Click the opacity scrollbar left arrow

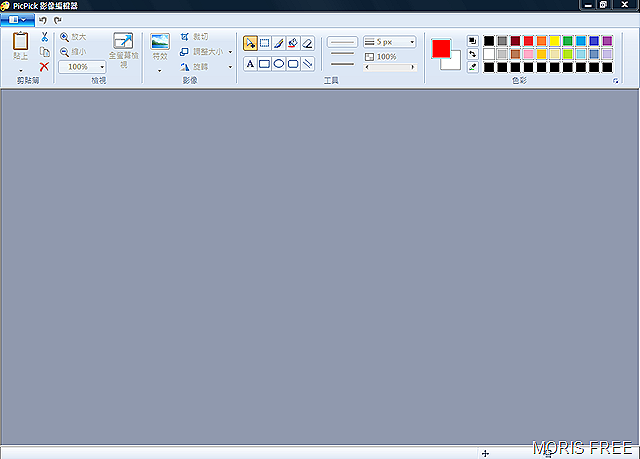(x=367, y=67)
